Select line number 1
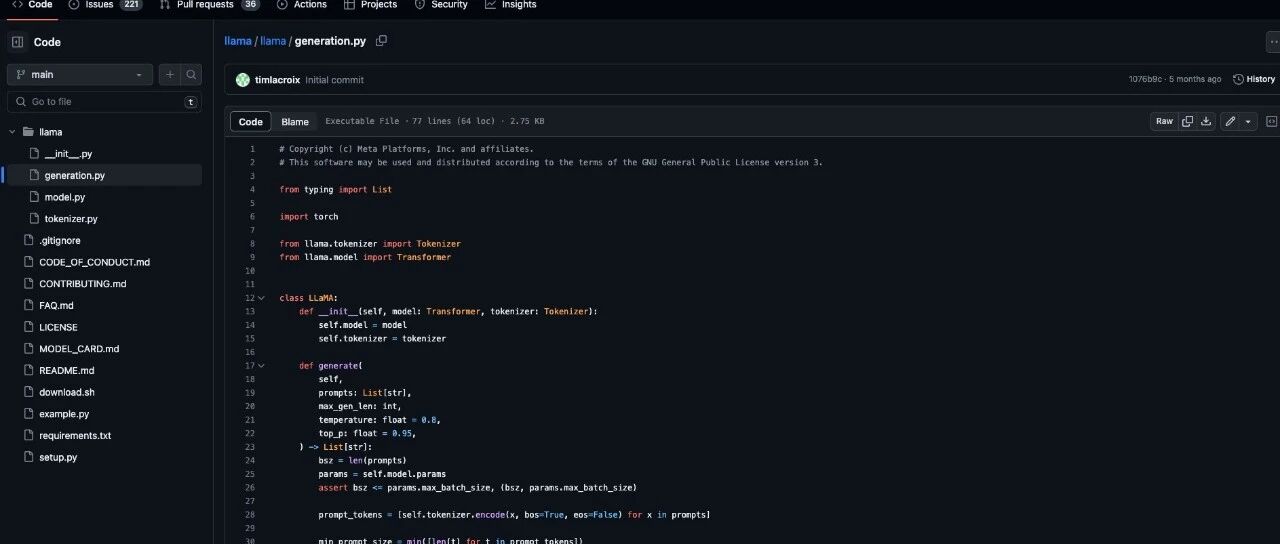Image resolution: width=1280 pixels, height=544 pixels. click(x=252, y=149)
